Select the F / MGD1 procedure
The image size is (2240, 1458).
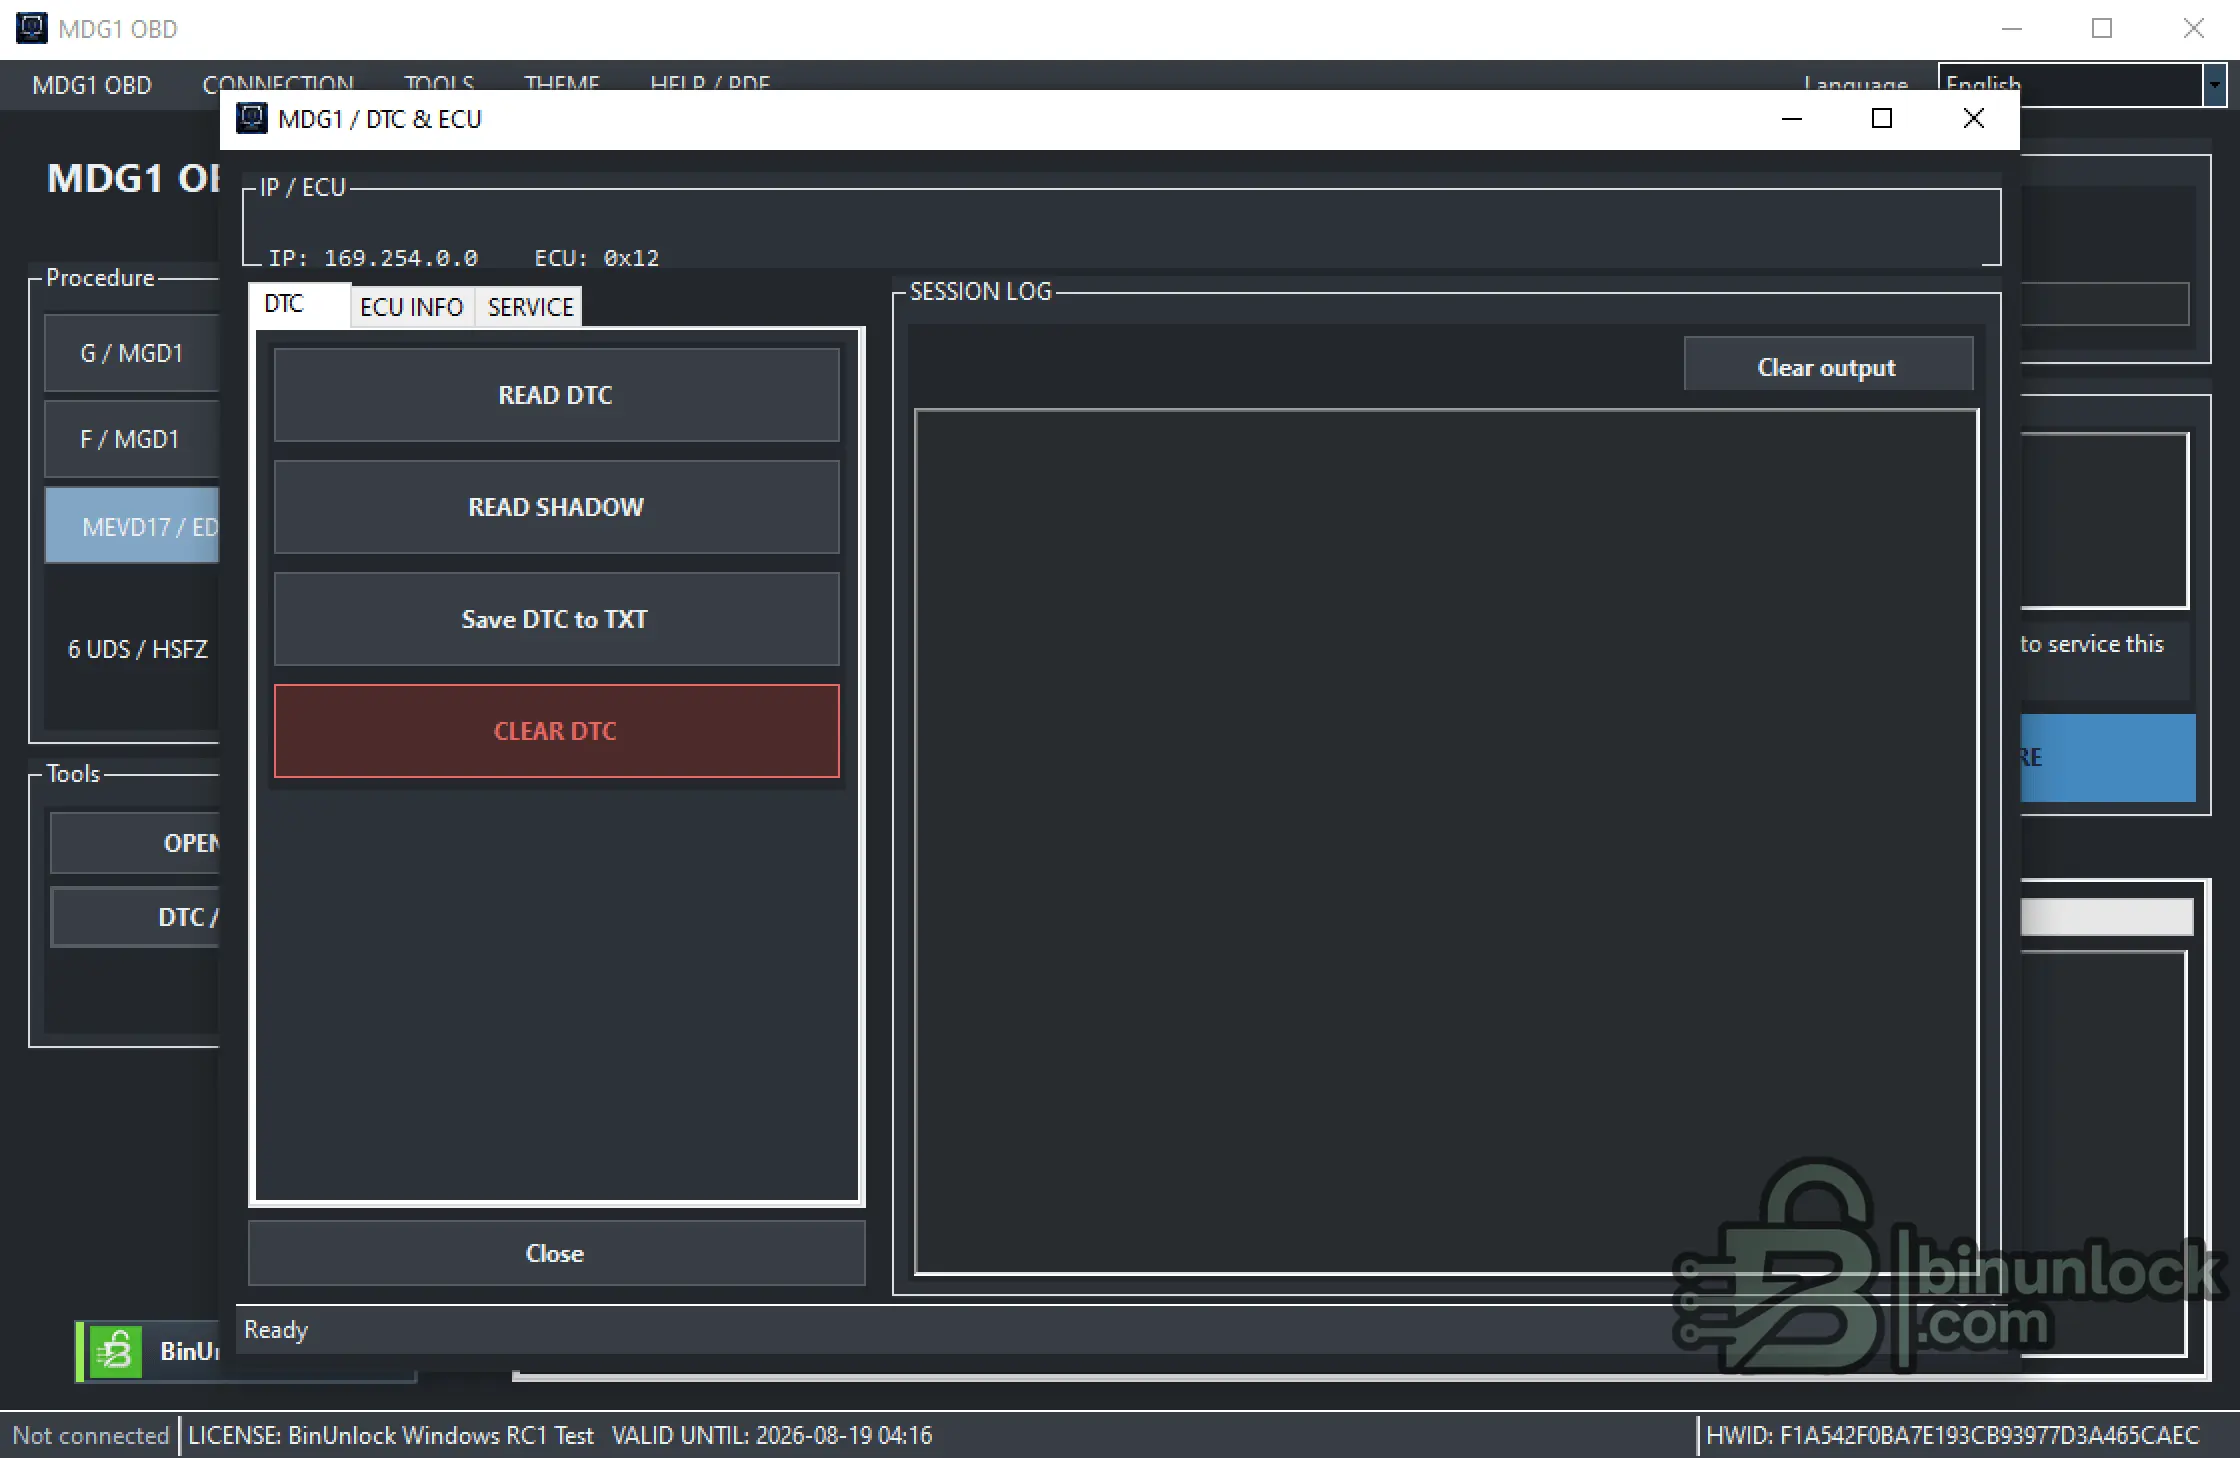pos(132,439)
